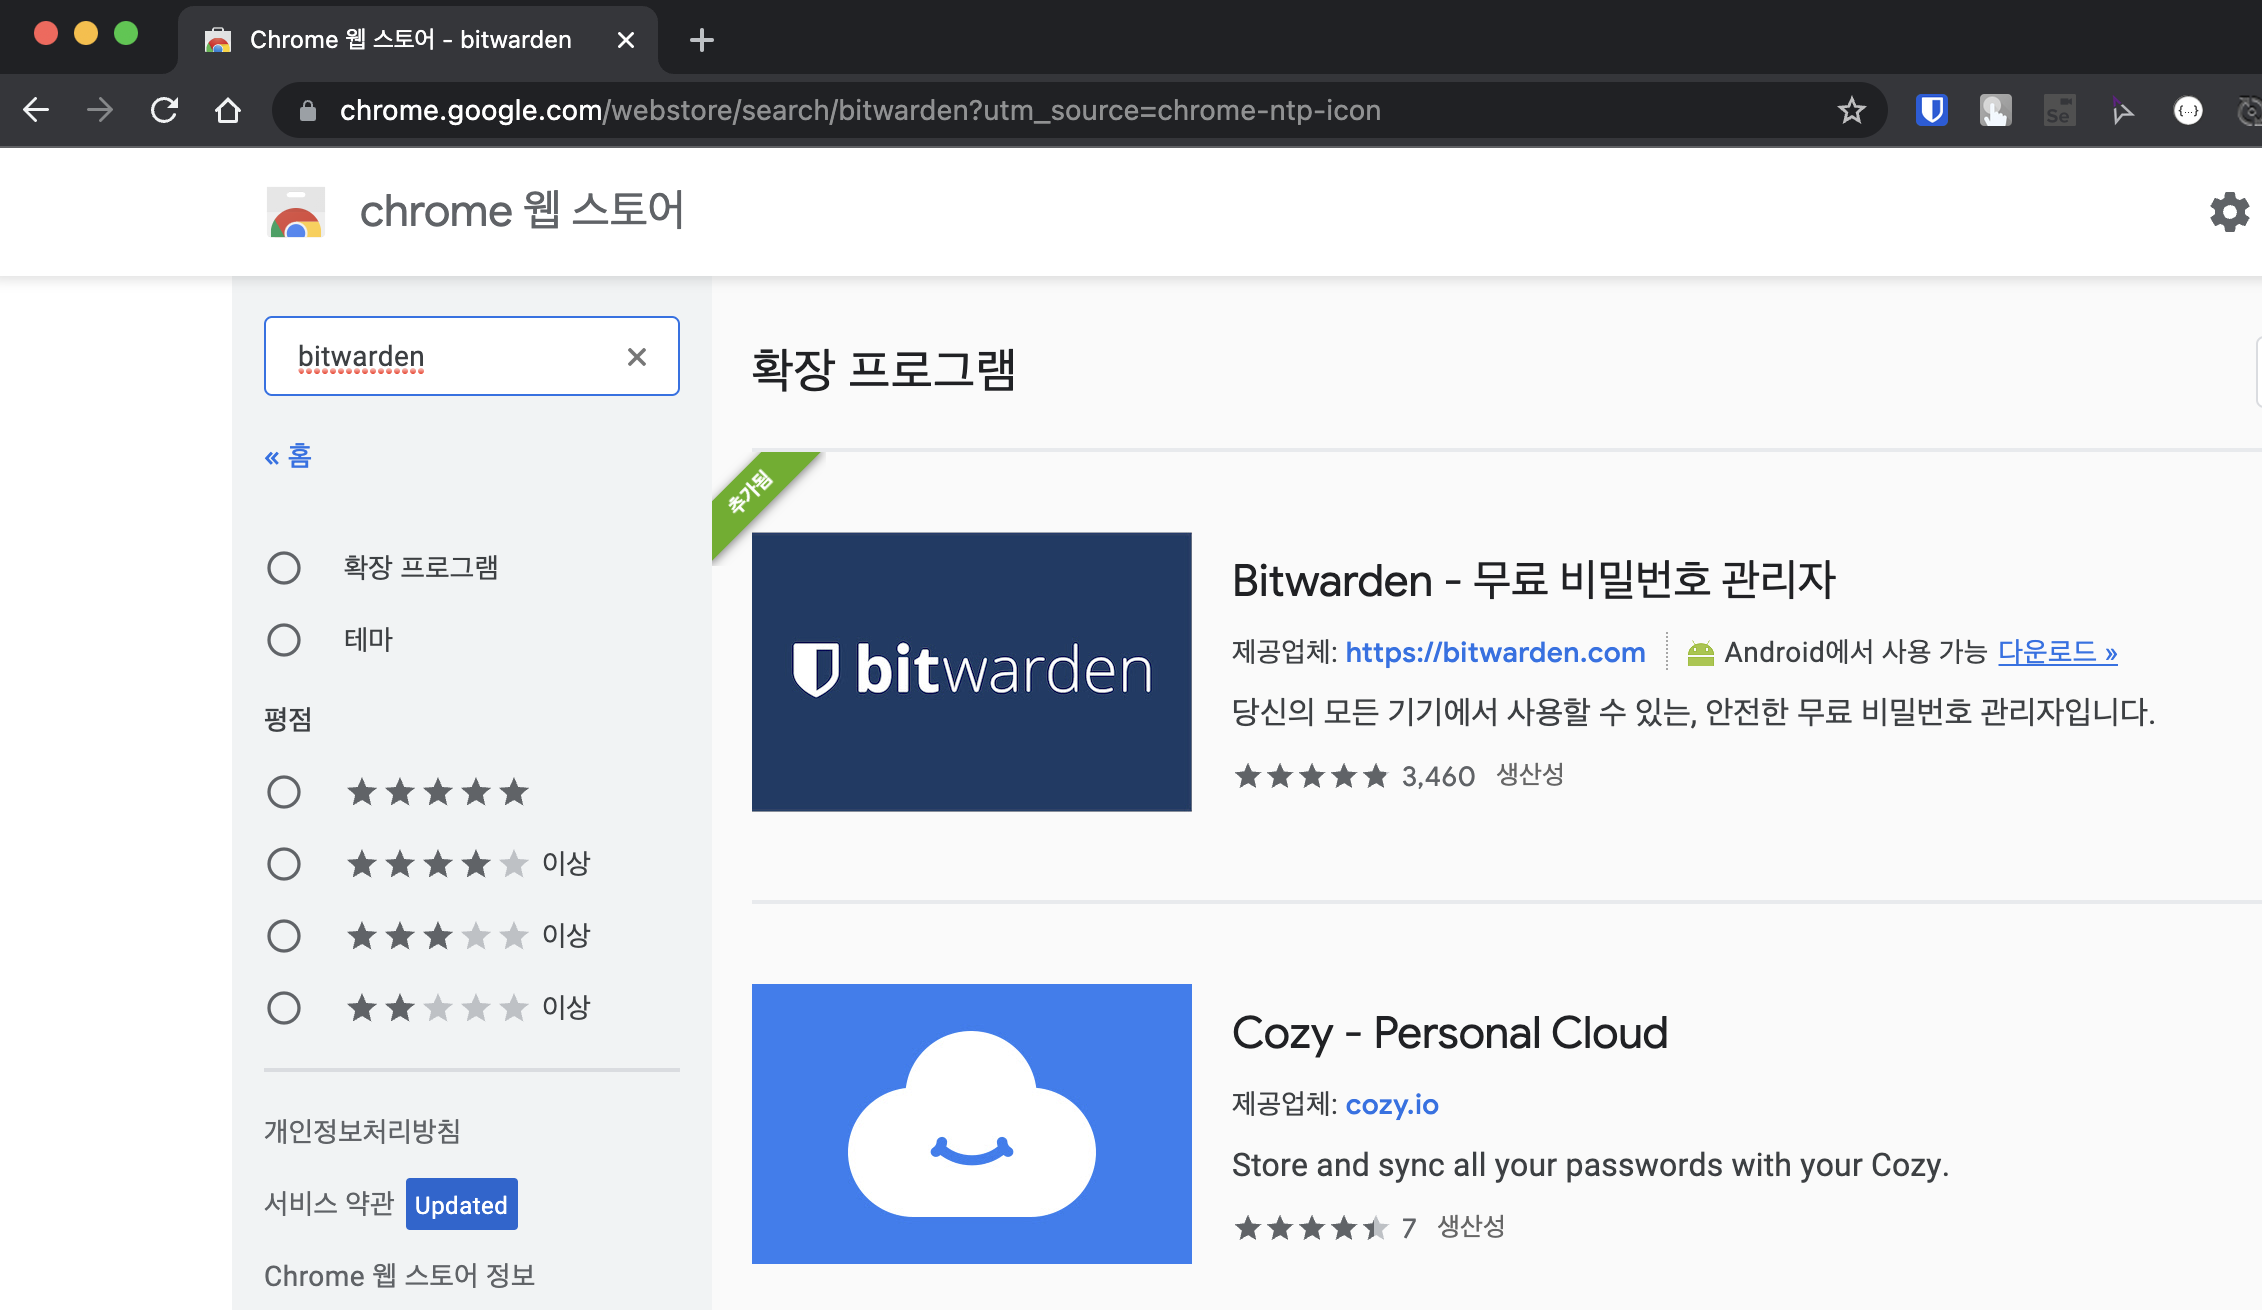Click Bitwarden's 3,460 ratings count
The width and height of the screenshot is (2262, 1310).
(1438, 776)
